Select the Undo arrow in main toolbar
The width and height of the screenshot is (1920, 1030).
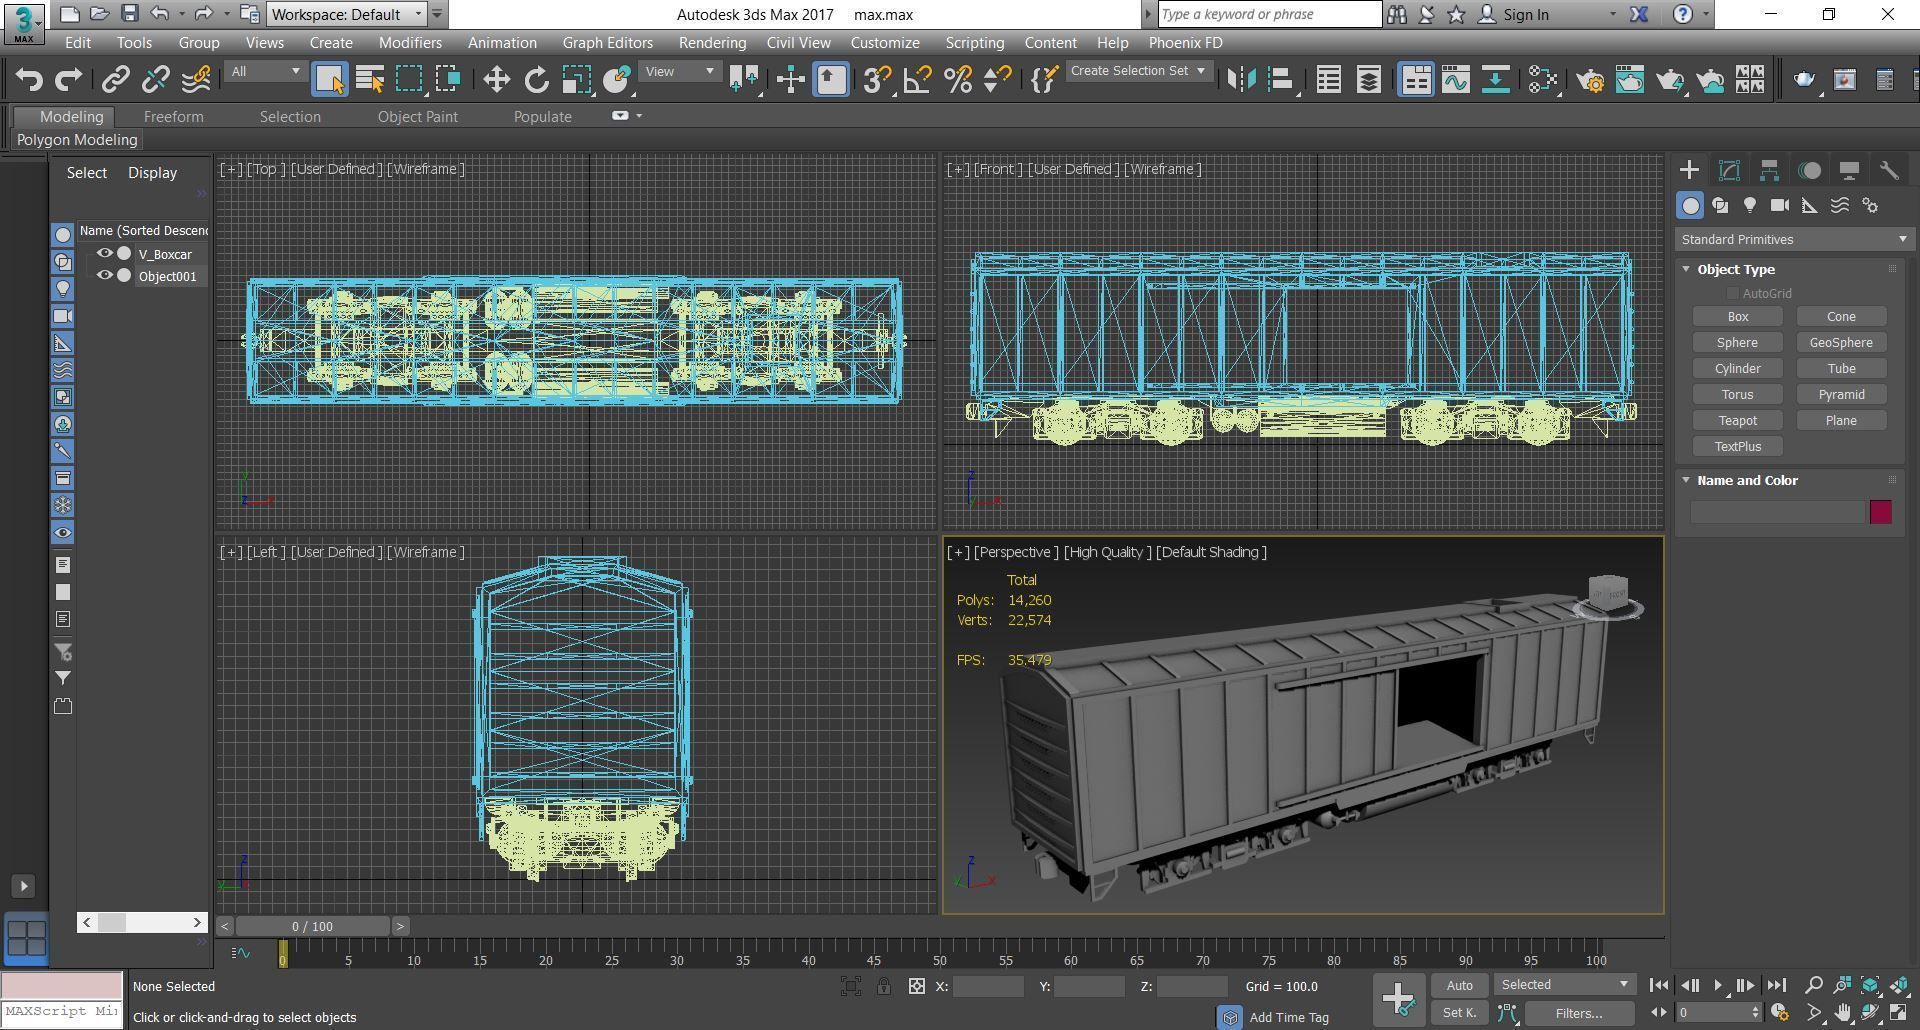click(x=29, y=80)
